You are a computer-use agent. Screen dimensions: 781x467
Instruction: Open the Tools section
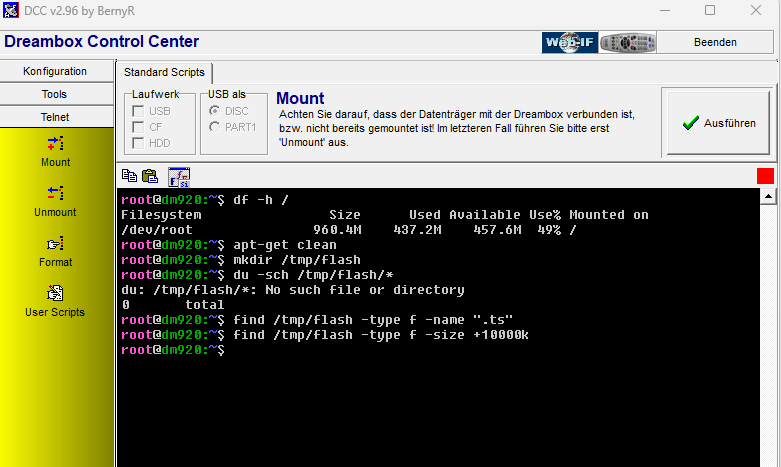pos(55,94)
